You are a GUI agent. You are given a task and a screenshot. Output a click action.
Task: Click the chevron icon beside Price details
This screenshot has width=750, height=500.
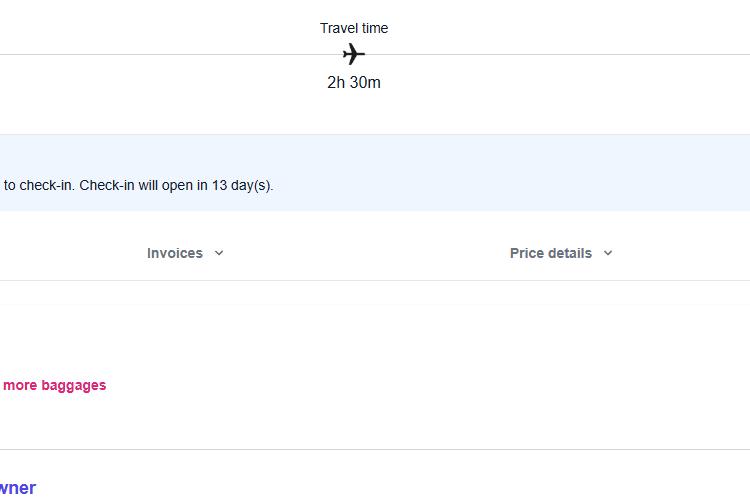[608, 253]
